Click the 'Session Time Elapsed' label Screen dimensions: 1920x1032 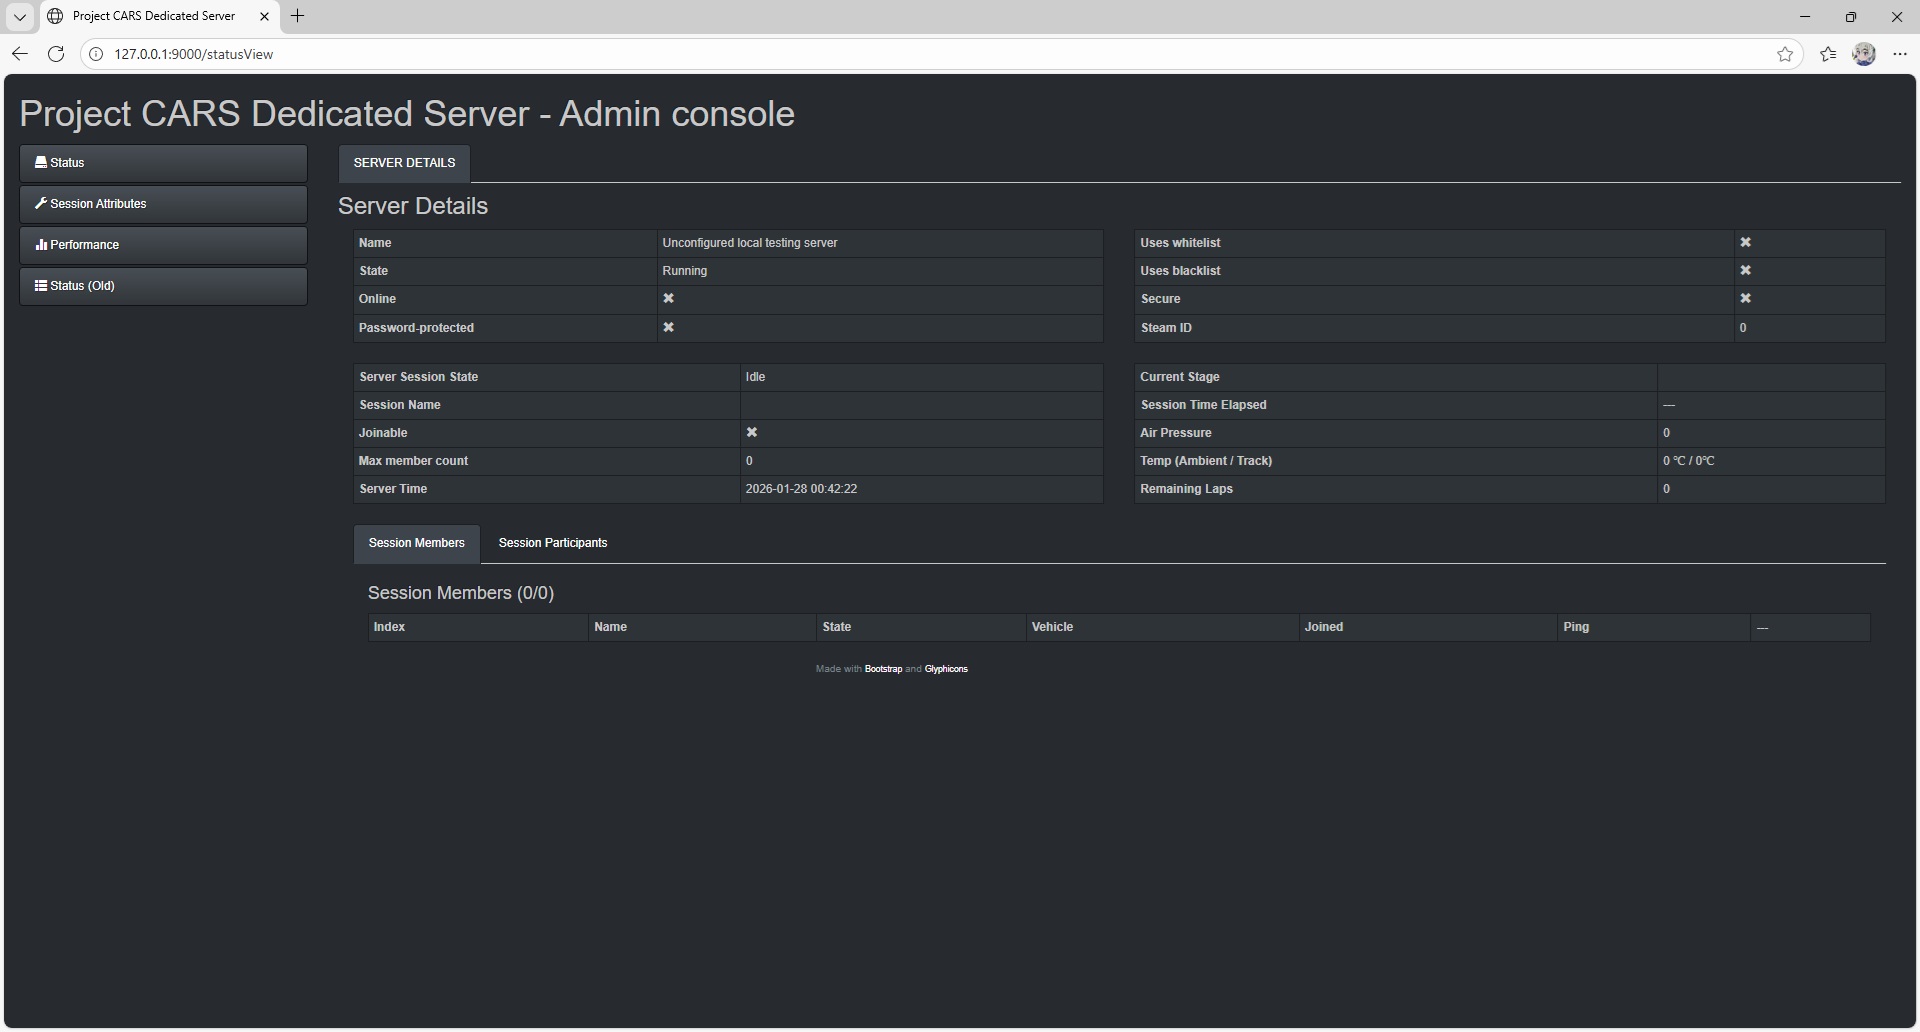1204,405
